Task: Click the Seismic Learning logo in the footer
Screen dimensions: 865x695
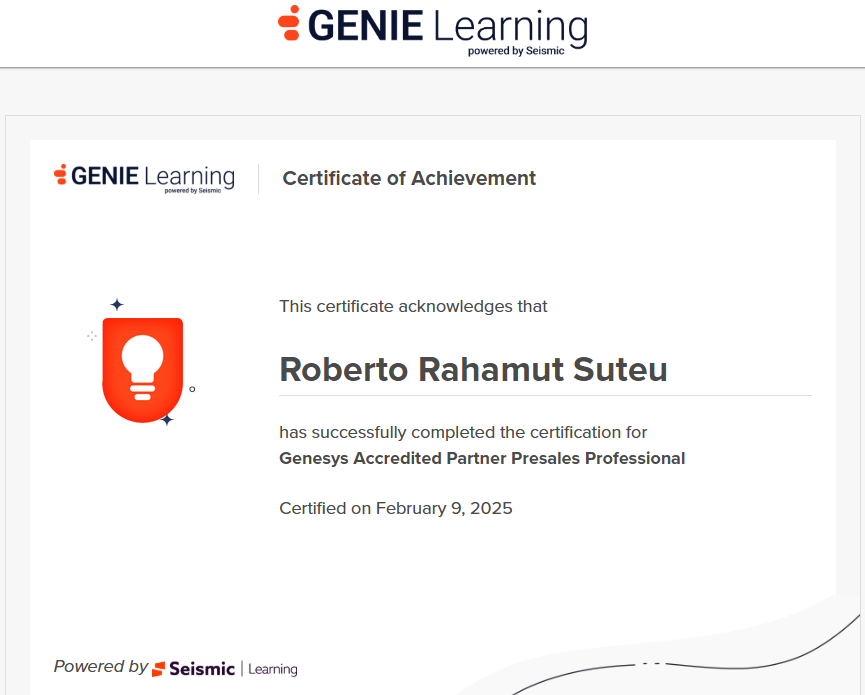Action: pyautogui.click(x=225, y=669)
